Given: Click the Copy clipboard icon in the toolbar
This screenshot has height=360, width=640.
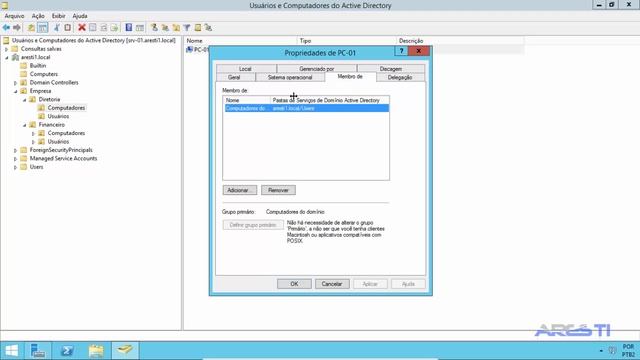Looking at the screenshot, I should [68, 28].
